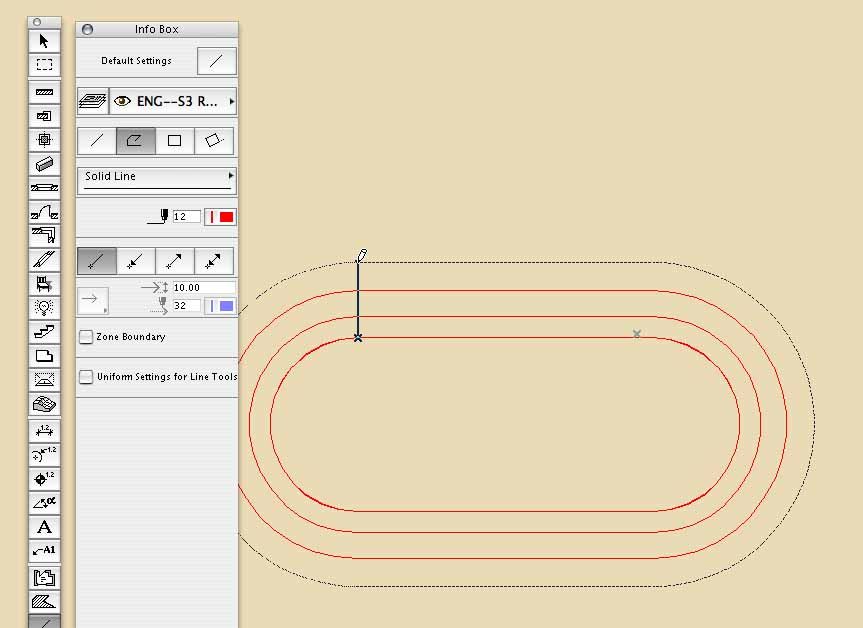The height and width of the screenshot is (628, 863).
Task: Pick the Mesh tool
Action: [44, 403]
